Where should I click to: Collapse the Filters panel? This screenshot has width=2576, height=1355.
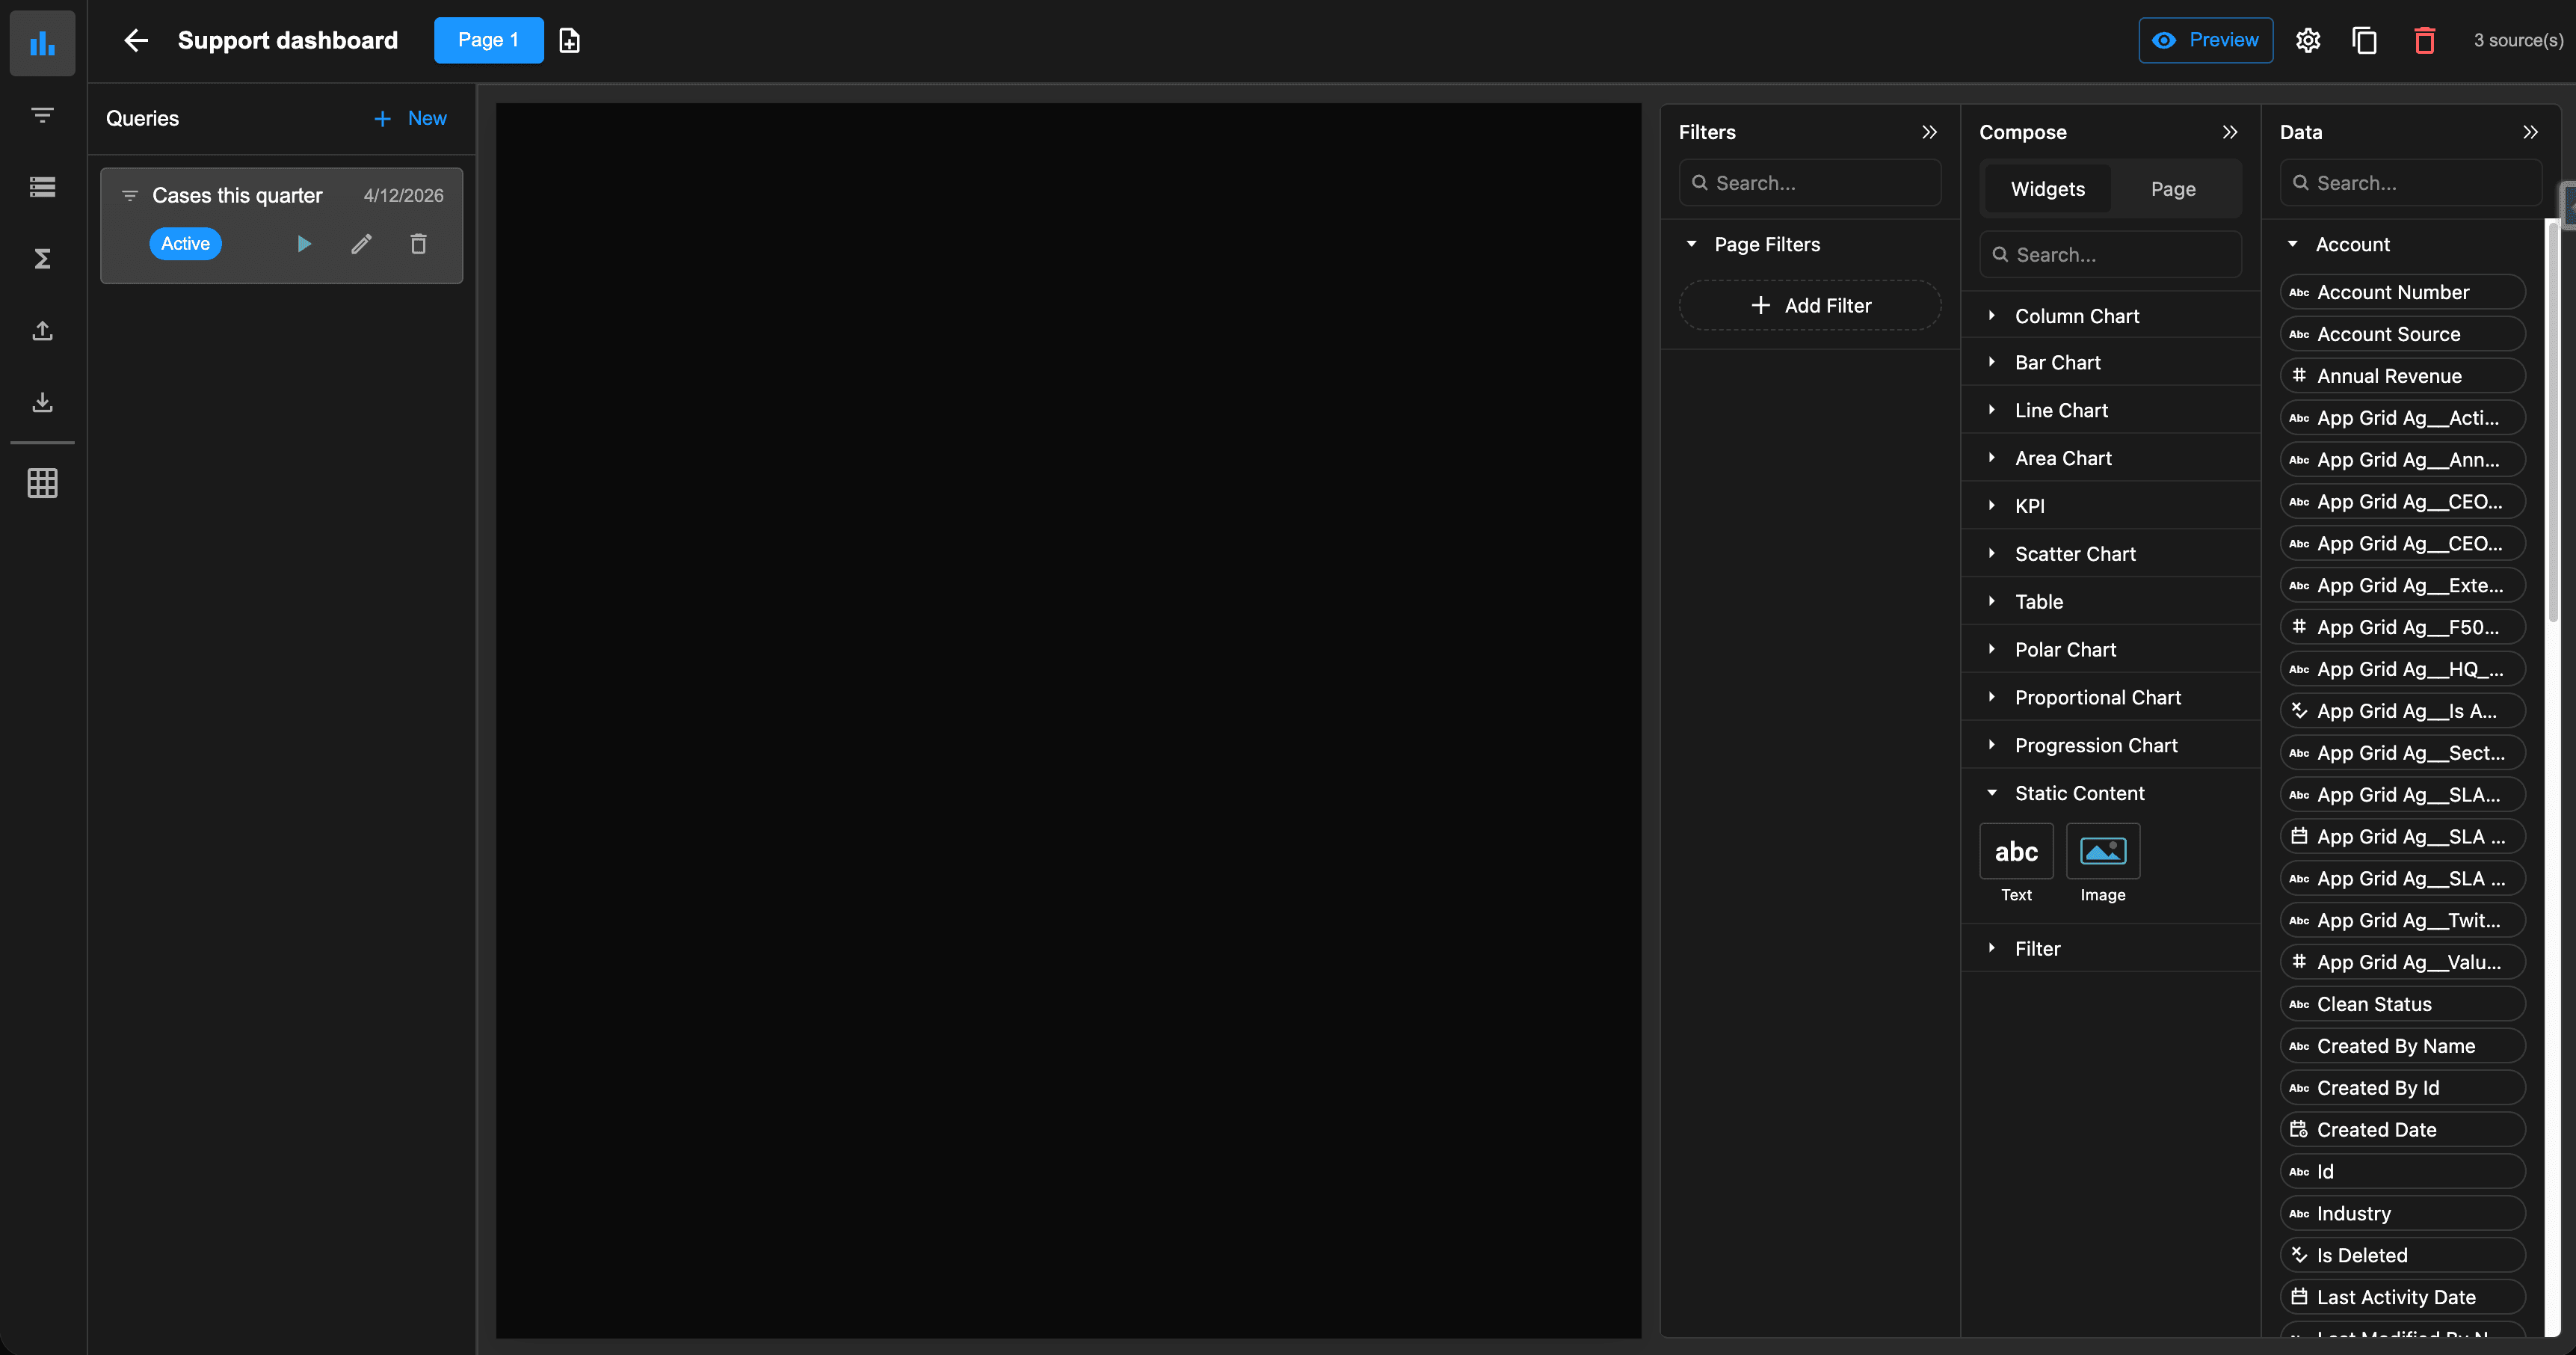1929,132
